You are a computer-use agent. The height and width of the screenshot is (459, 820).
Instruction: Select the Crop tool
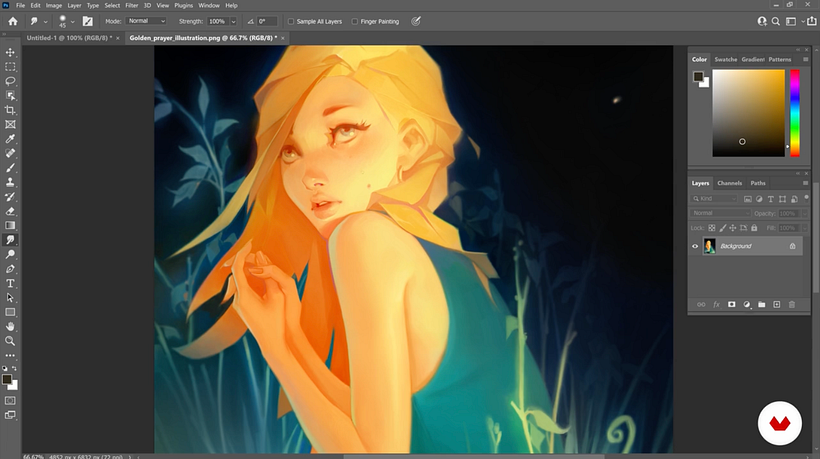11,110
